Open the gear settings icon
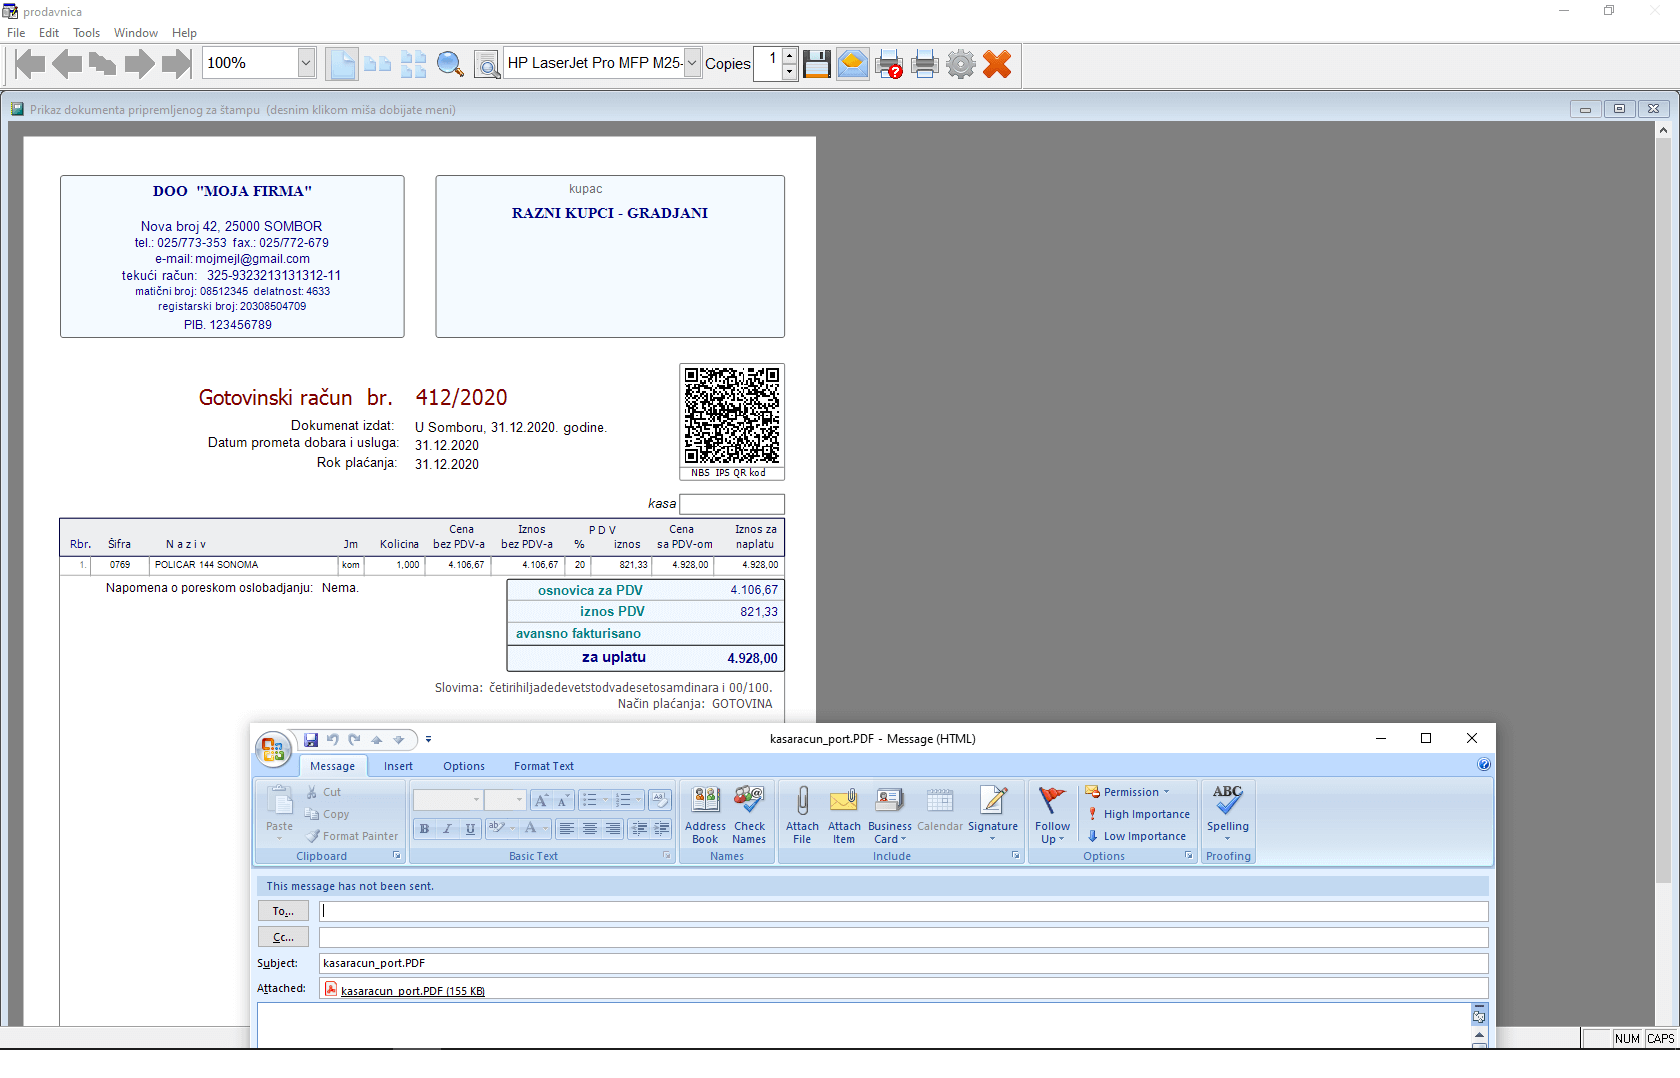Screen dimensions: 1680x1078 pos(961,64)
